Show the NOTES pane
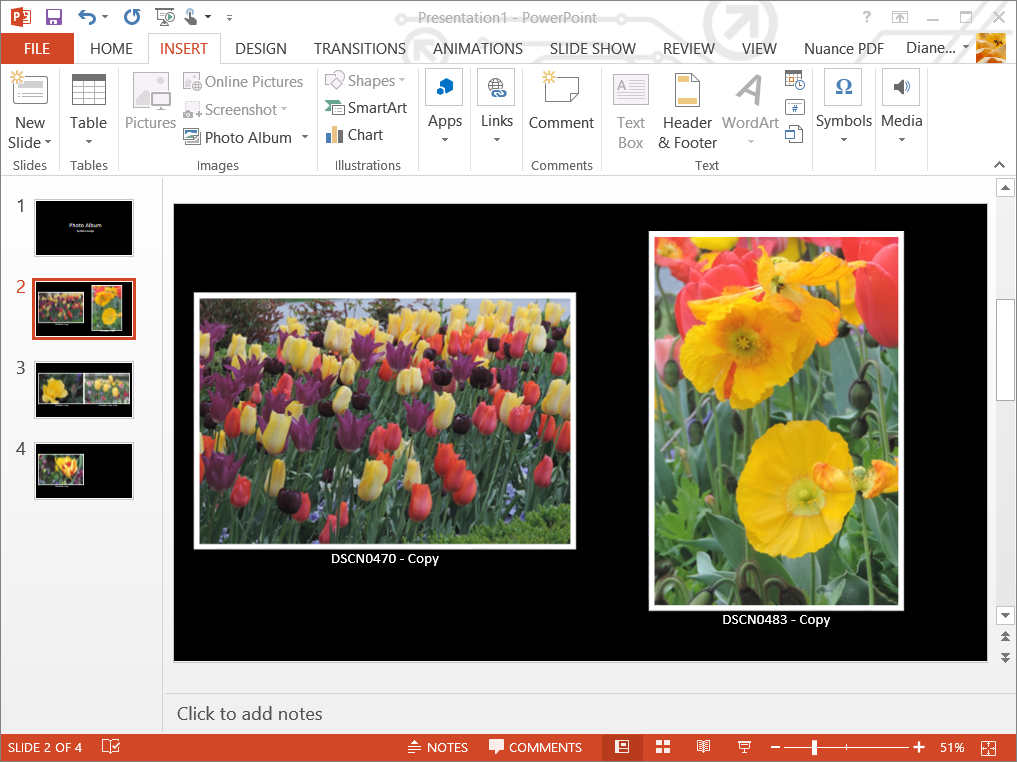 pos(438,747)
